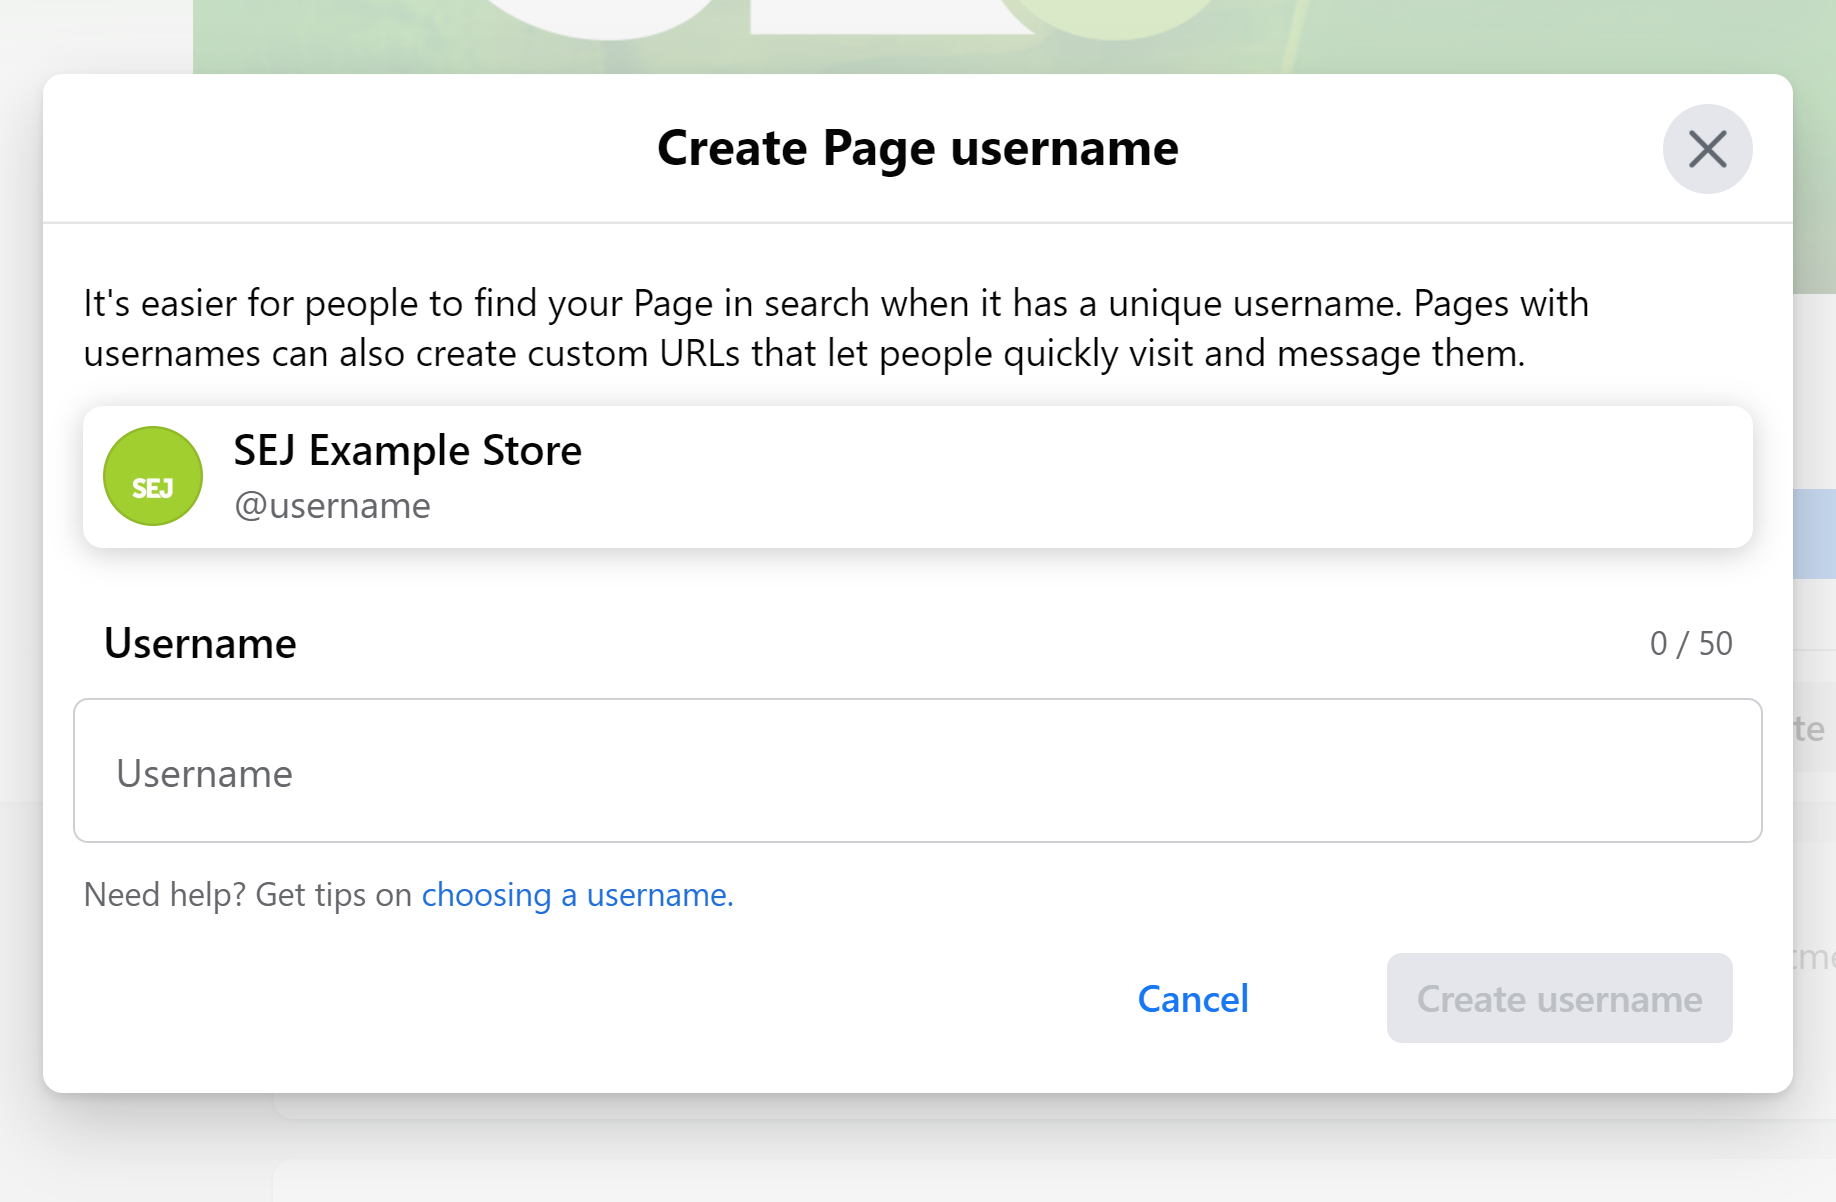Click the description about unique usernames
The height and width of the screenshot is (1202, 1836).
pos(836,327)
